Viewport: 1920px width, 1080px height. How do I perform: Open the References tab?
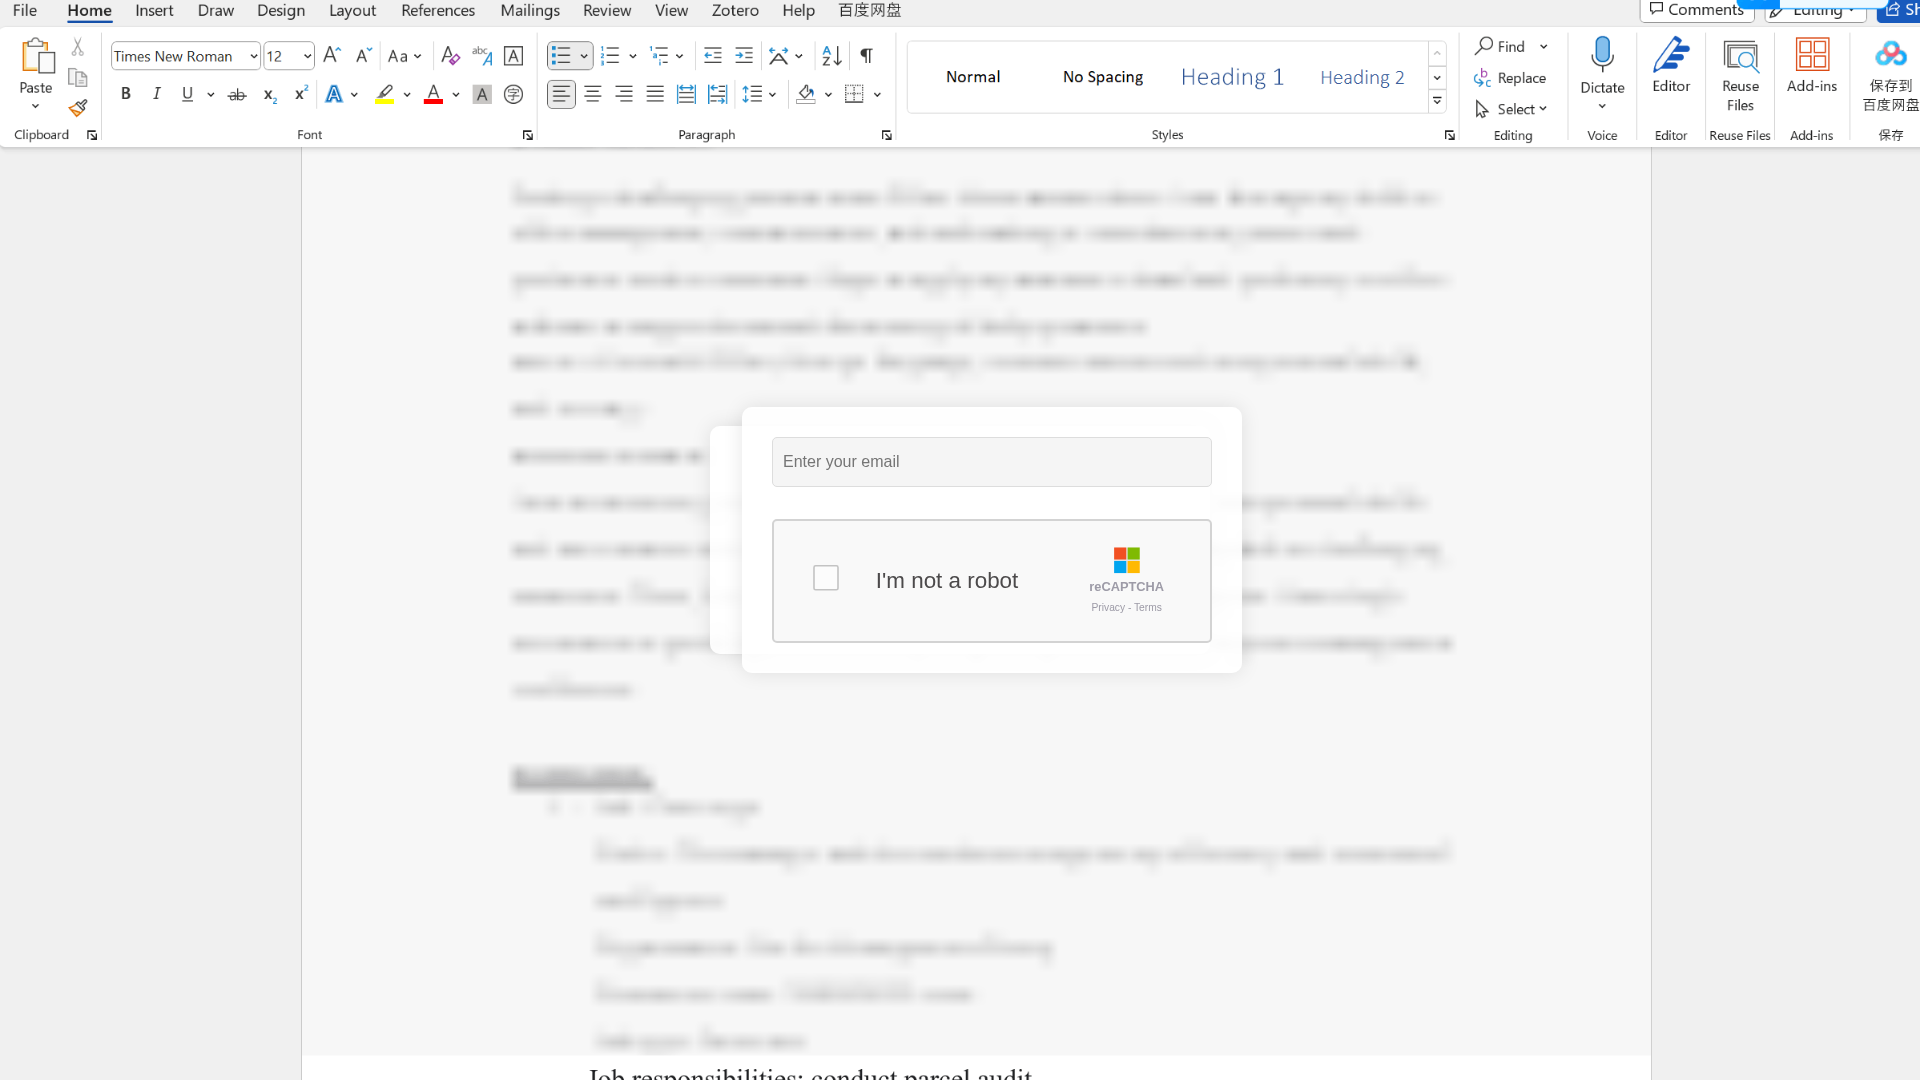coord(438,10)
